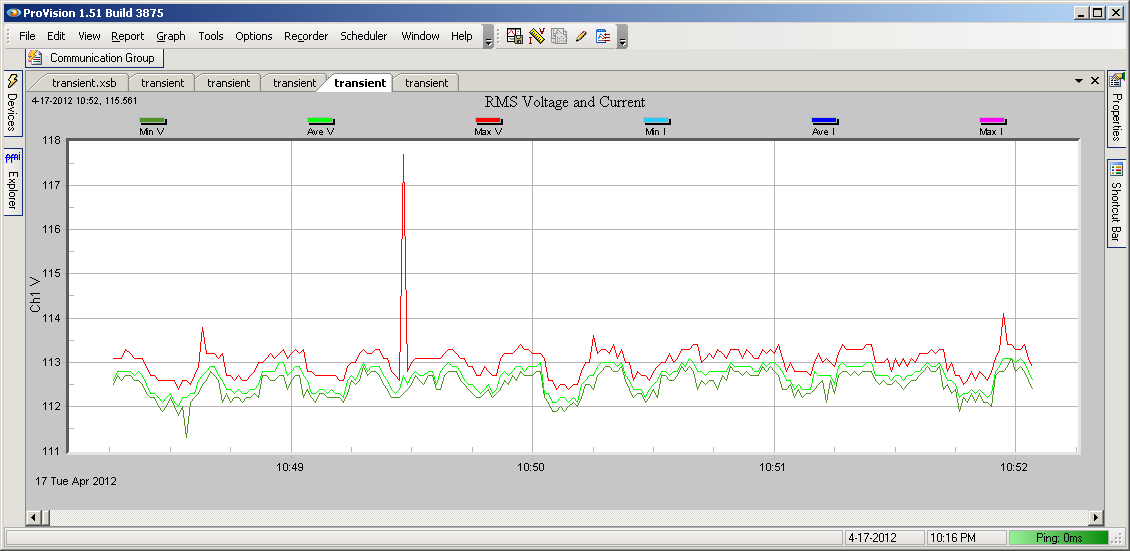The height and width of the screenshot is (551, 1130).
Task: Open the Report menu
Action: coord(128,36)
